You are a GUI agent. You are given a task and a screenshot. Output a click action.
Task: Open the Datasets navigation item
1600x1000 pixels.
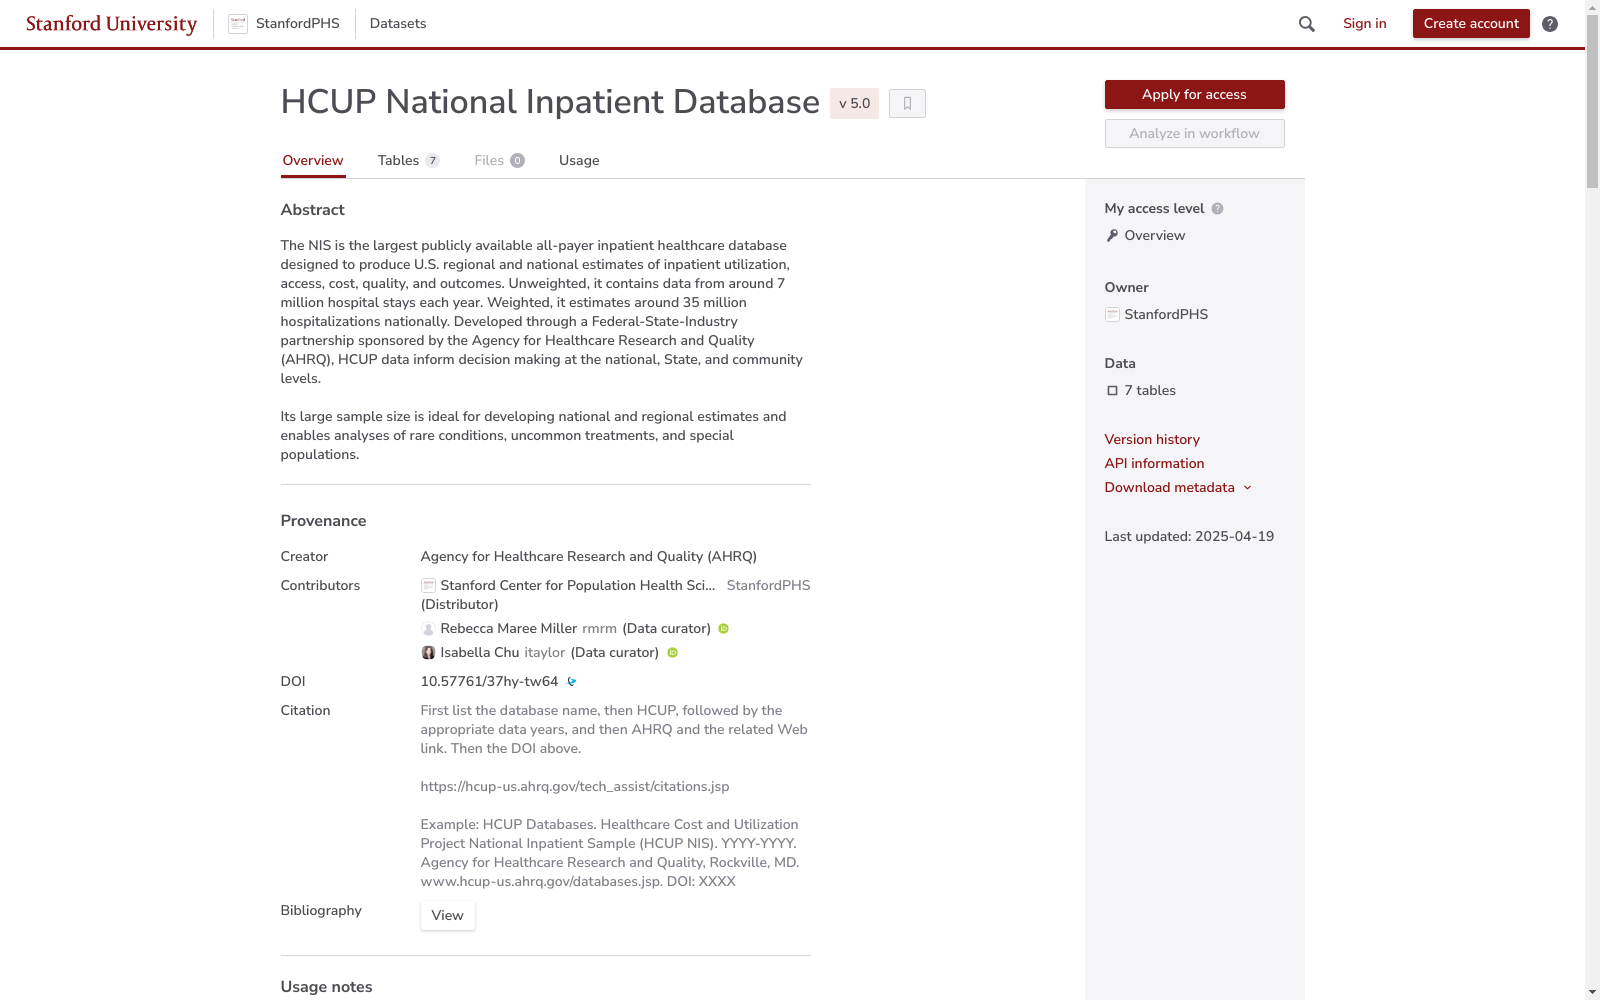tap(398, 24)
